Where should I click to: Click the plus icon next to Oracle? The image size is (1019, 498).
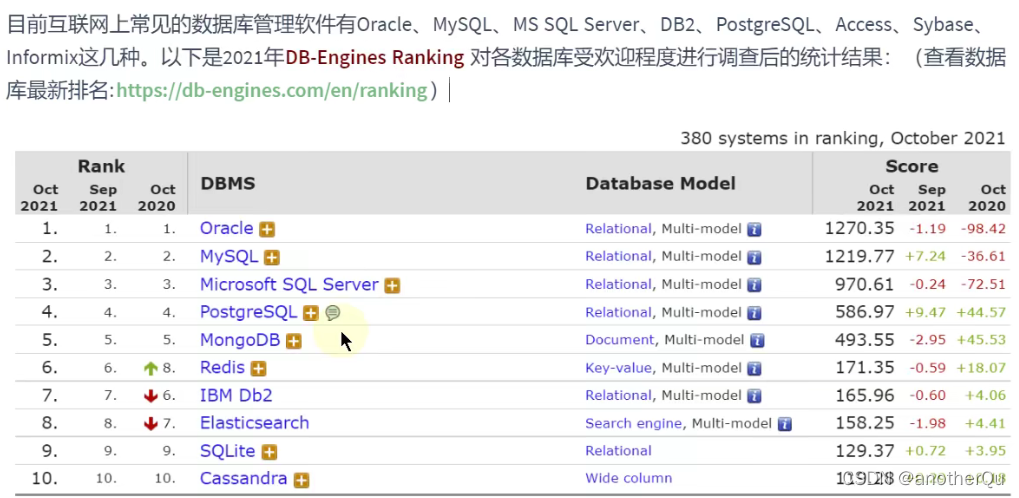(266, 229)
